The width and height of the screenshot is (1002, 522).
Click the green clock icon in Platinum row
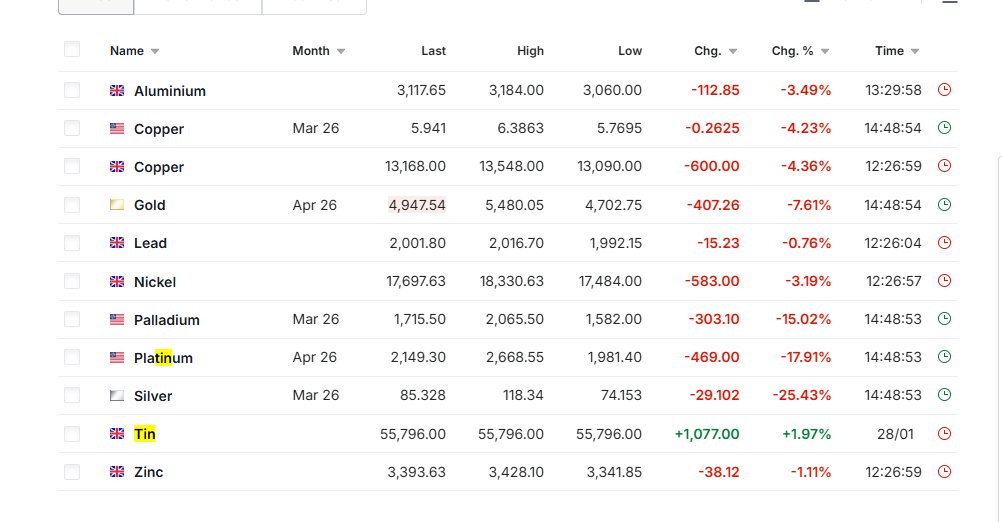(944, 357)
